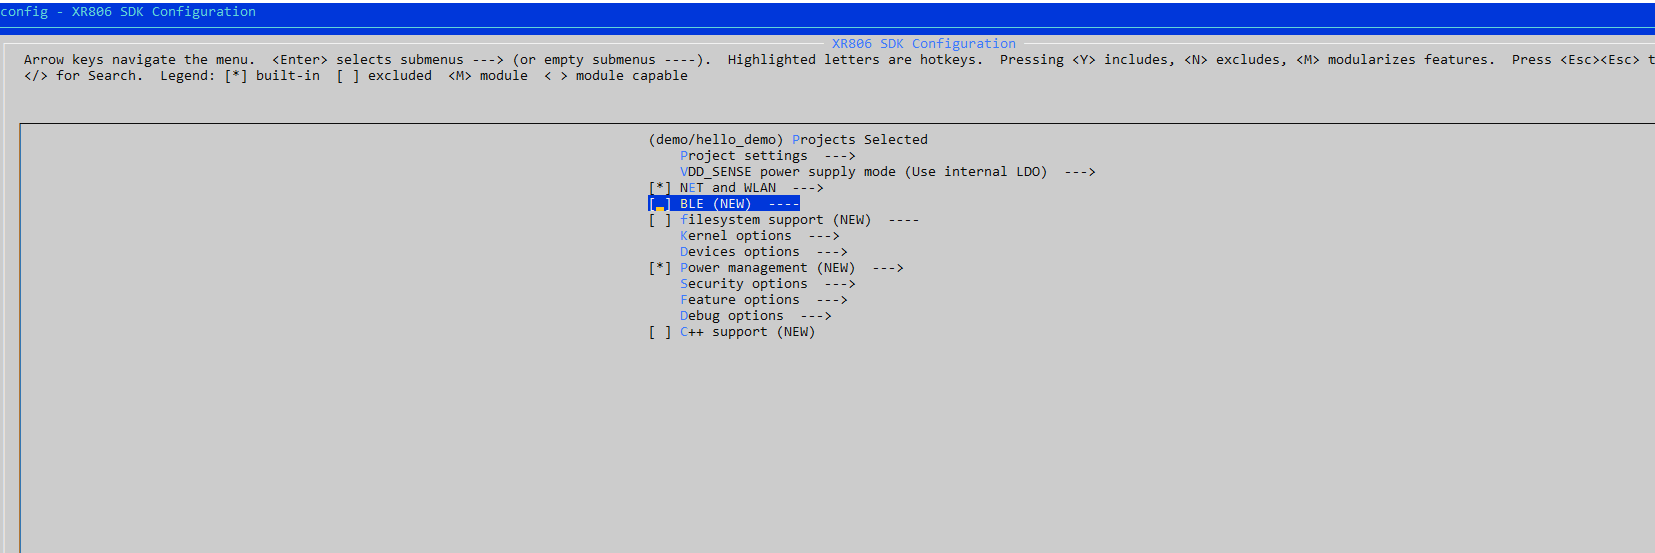Select the Feature options menu entry
The height and width of the screenshot is (553, 1655).
coord(740,300)
